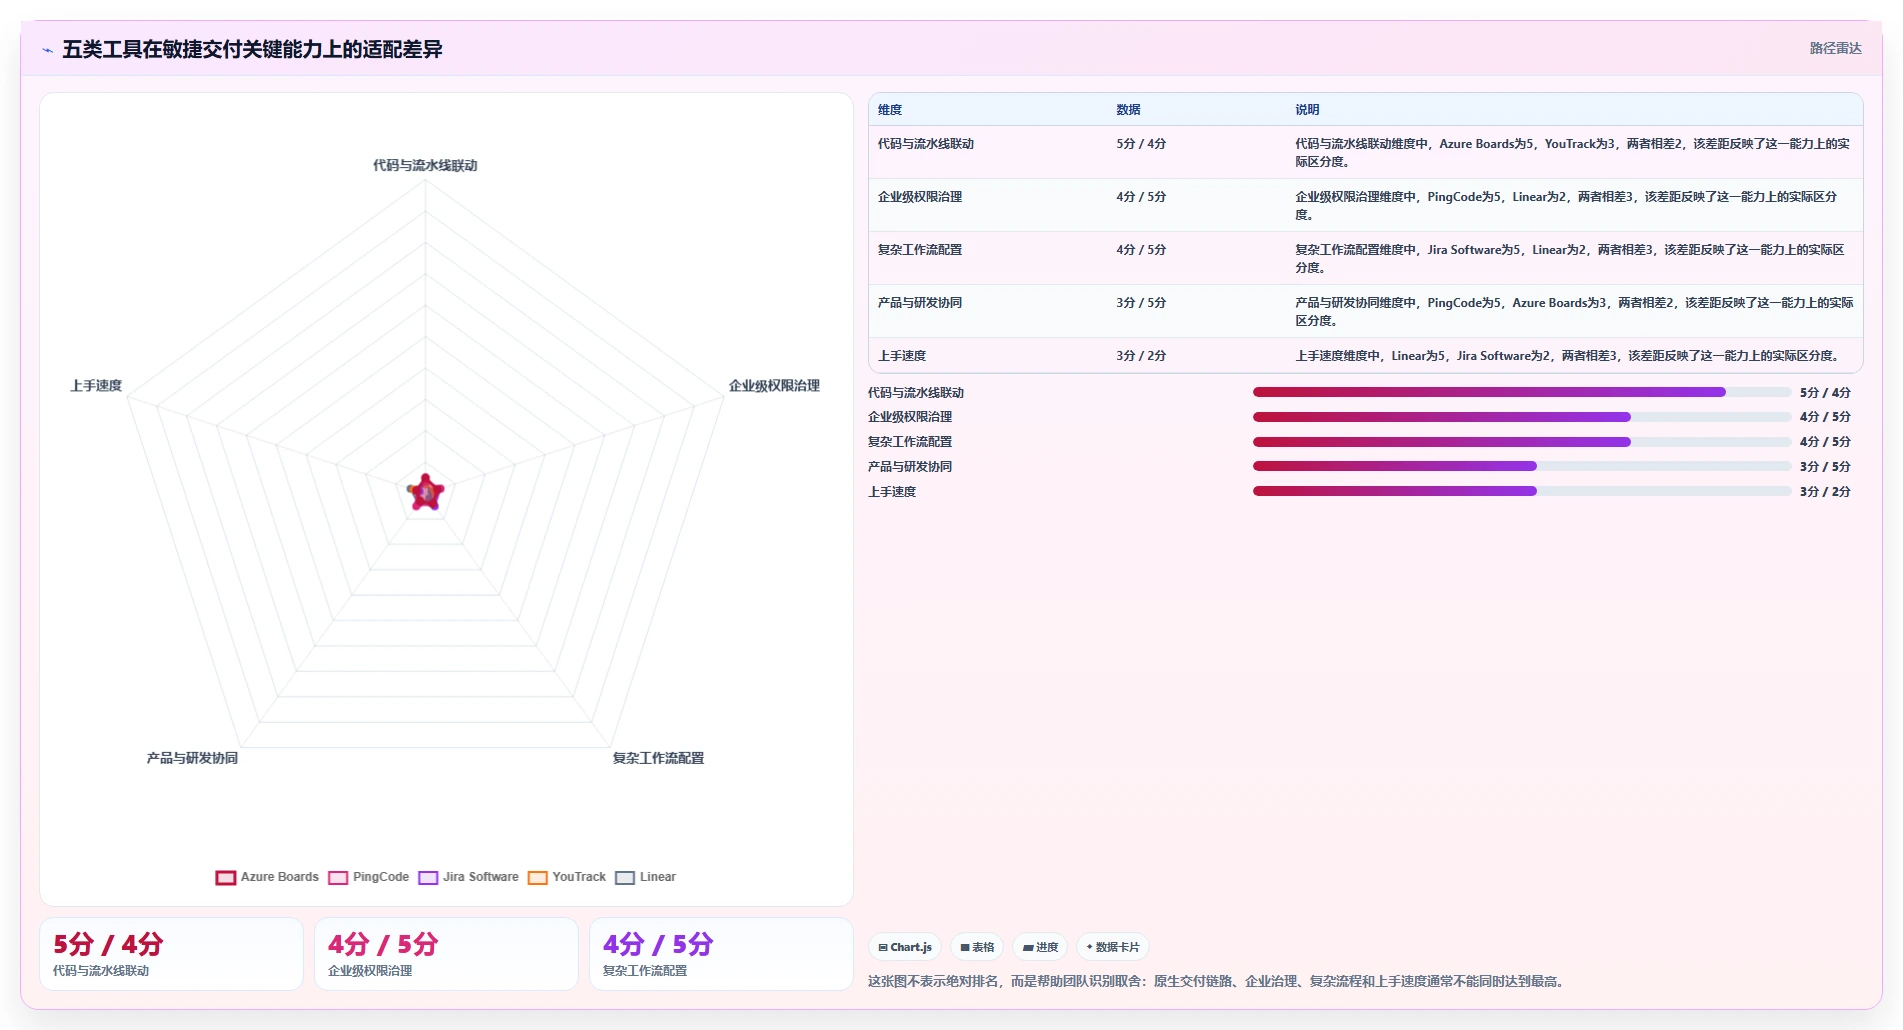Click progress bar for 企业级权限治理

[x=1522, y=417]
